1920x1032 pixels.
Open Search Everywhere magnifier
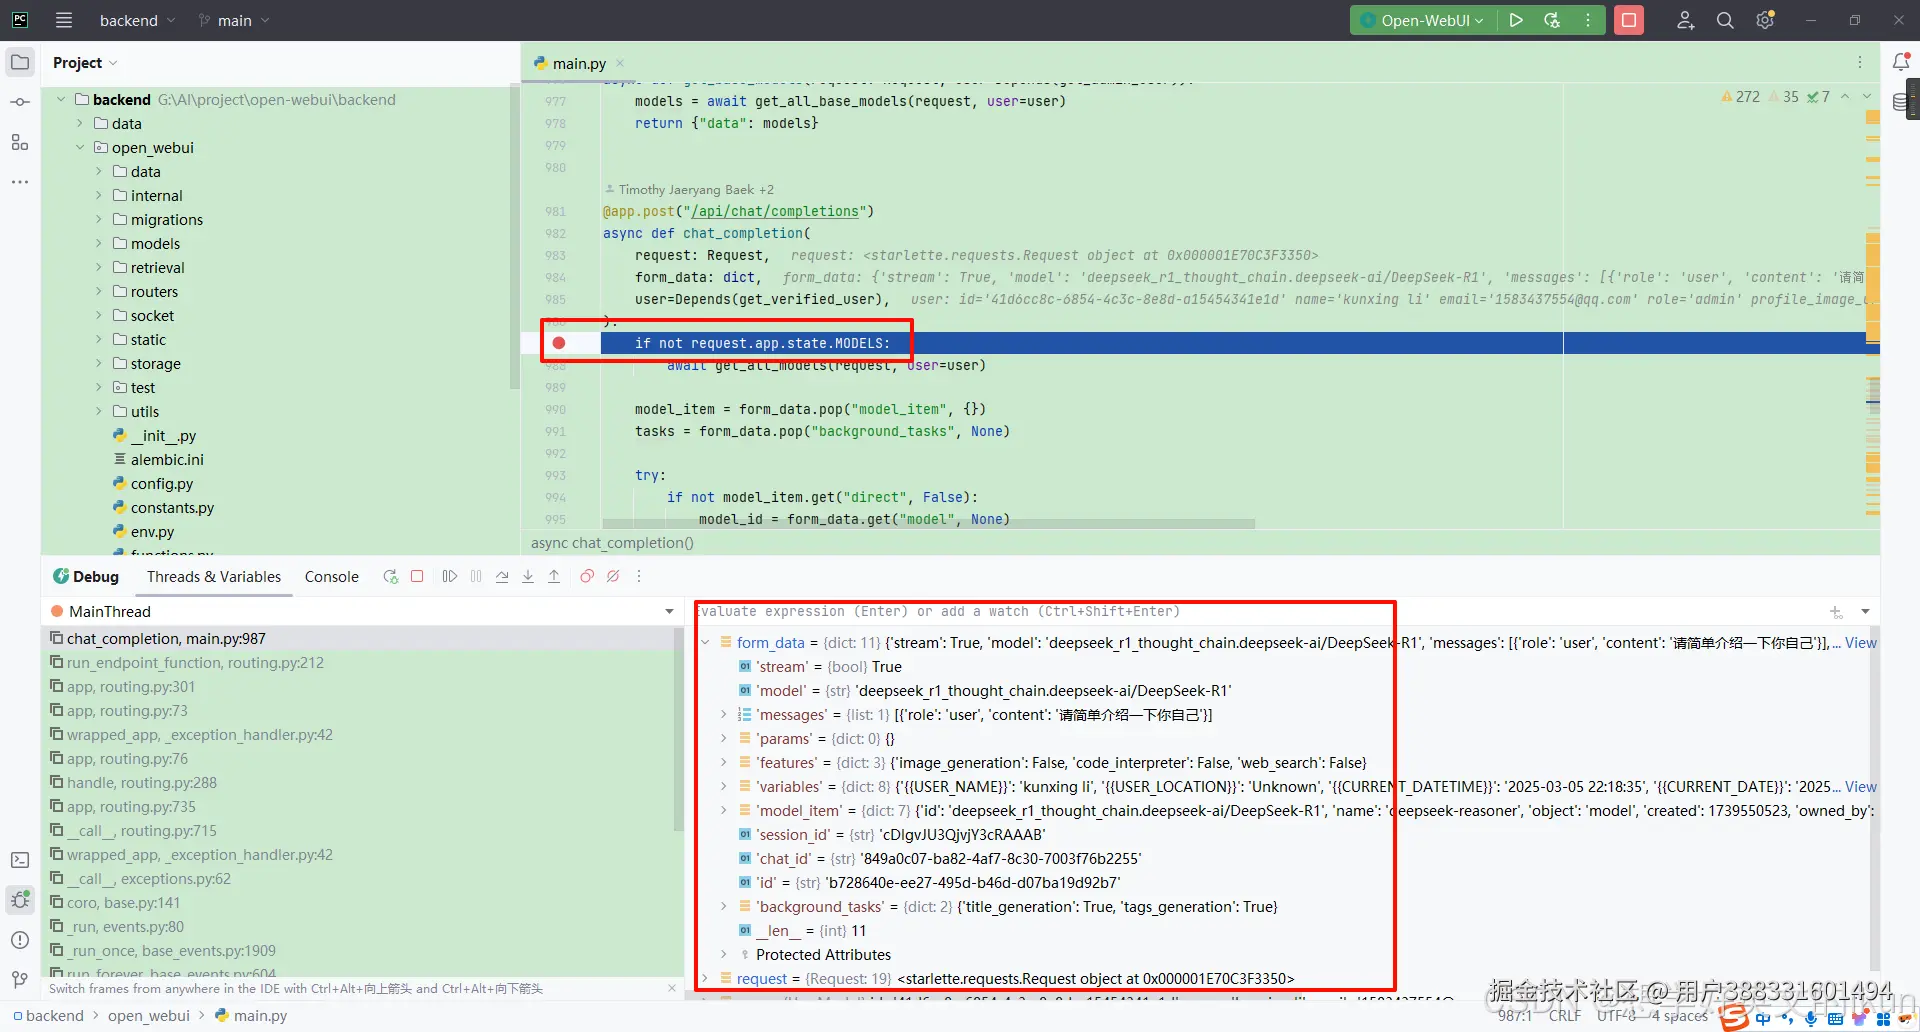1725,20
